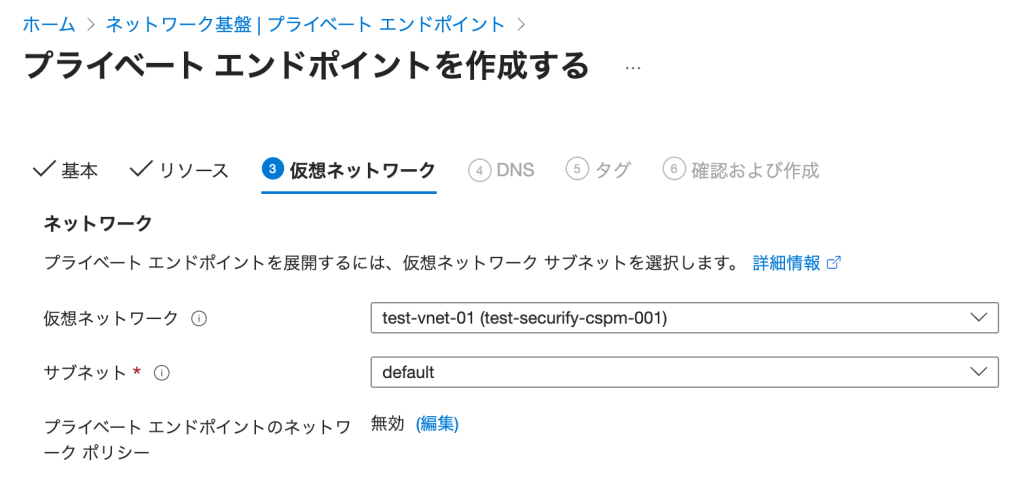The image size is (1024, 494).
Task: Switch to the DNS tab
Action: [514, 170]
